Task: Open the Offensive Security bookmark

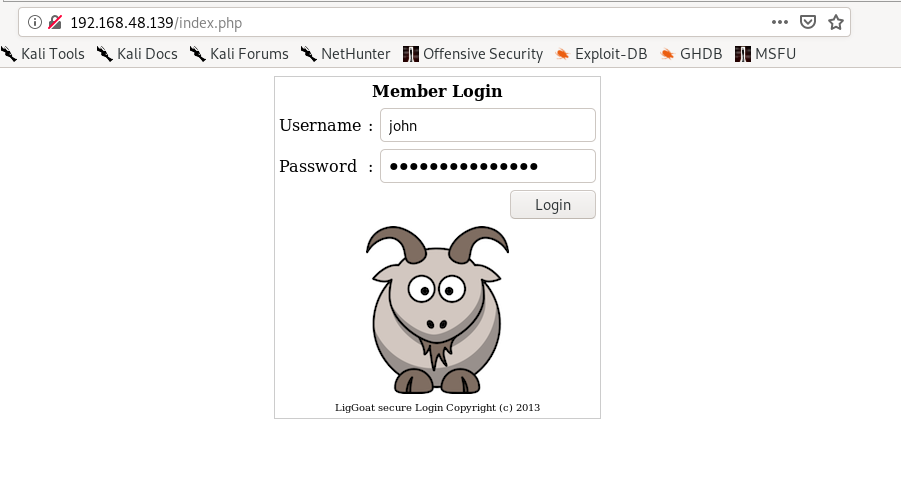Action: click(x=473, y=54)
